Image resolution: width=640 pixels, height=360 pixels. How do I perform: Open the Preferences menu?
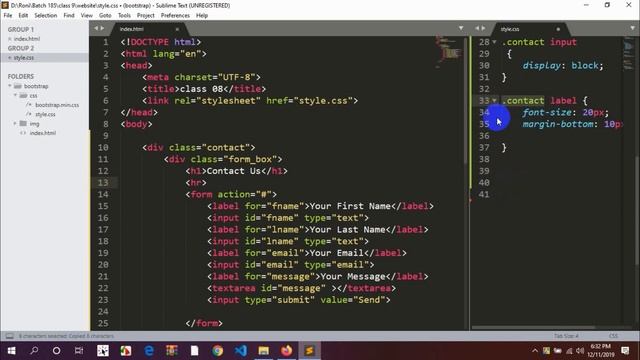coord(175,16)
